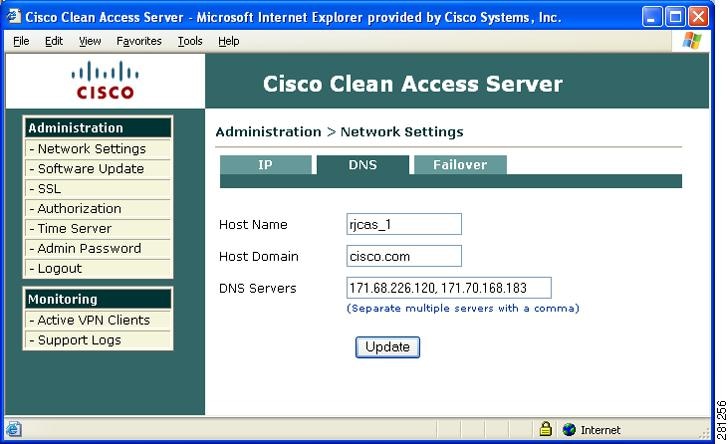Click the Update button
The width and height of the screenshot is (728, 444).
(x=388, y=347)
